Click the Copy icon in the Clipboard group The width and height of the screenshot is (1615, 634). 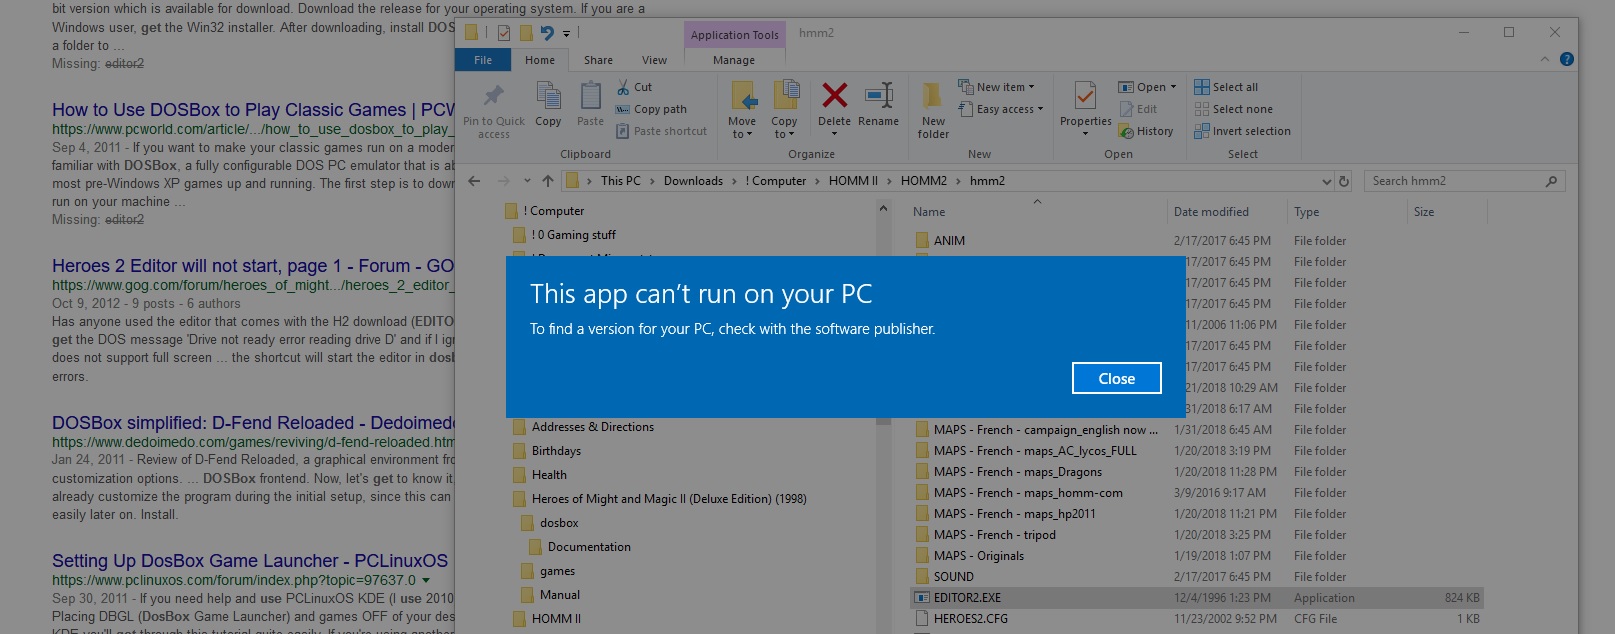click(548, 96)
